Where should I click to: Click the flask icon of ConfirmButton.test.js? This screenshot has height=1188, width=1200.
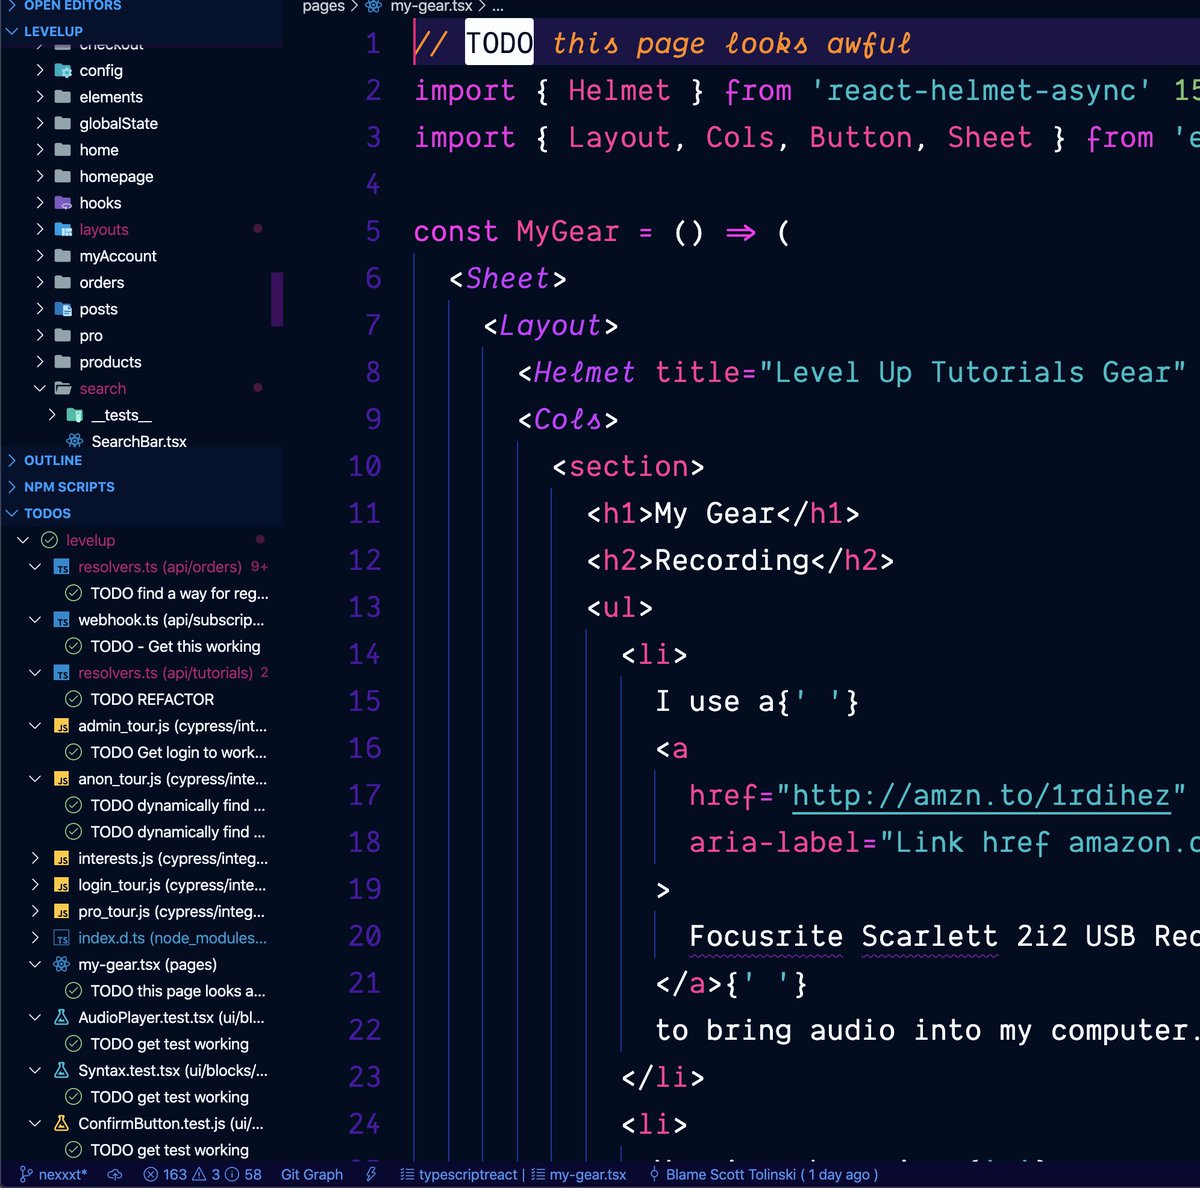(x=61, y=1123)
